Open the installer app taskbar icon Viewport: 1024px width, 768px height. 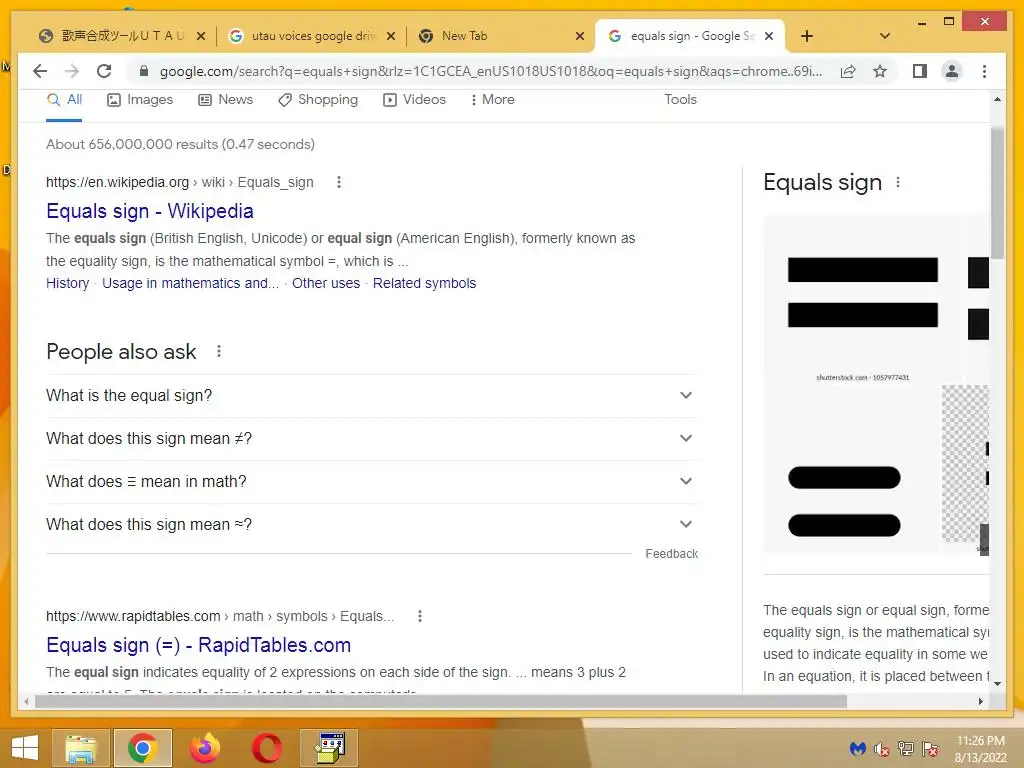[330, 748]
